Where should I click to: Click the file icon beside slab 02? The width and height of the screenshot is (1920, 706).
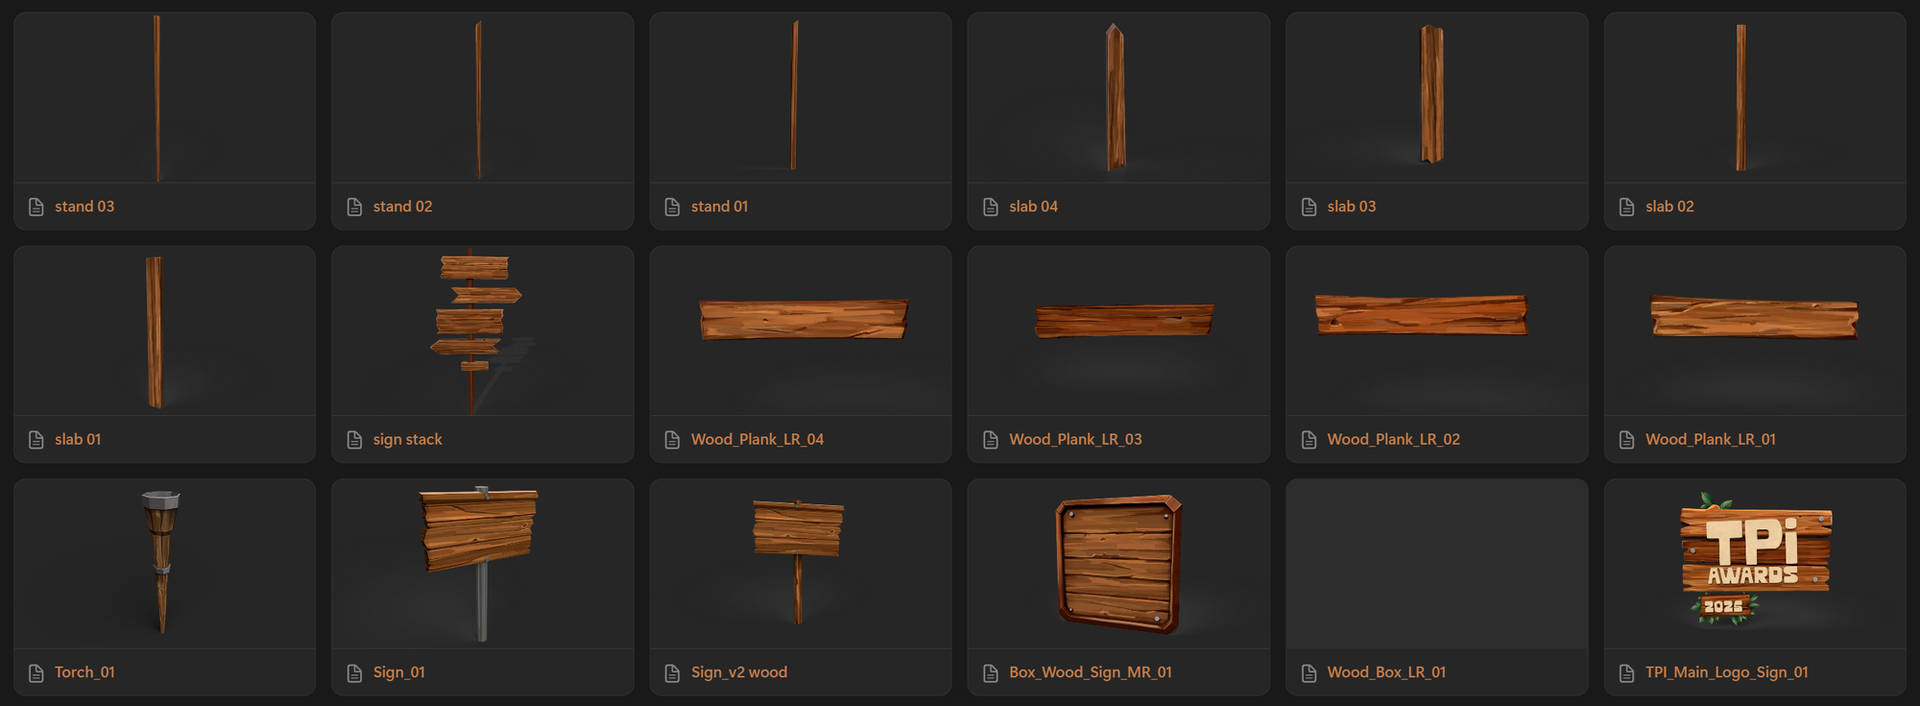1626,207
